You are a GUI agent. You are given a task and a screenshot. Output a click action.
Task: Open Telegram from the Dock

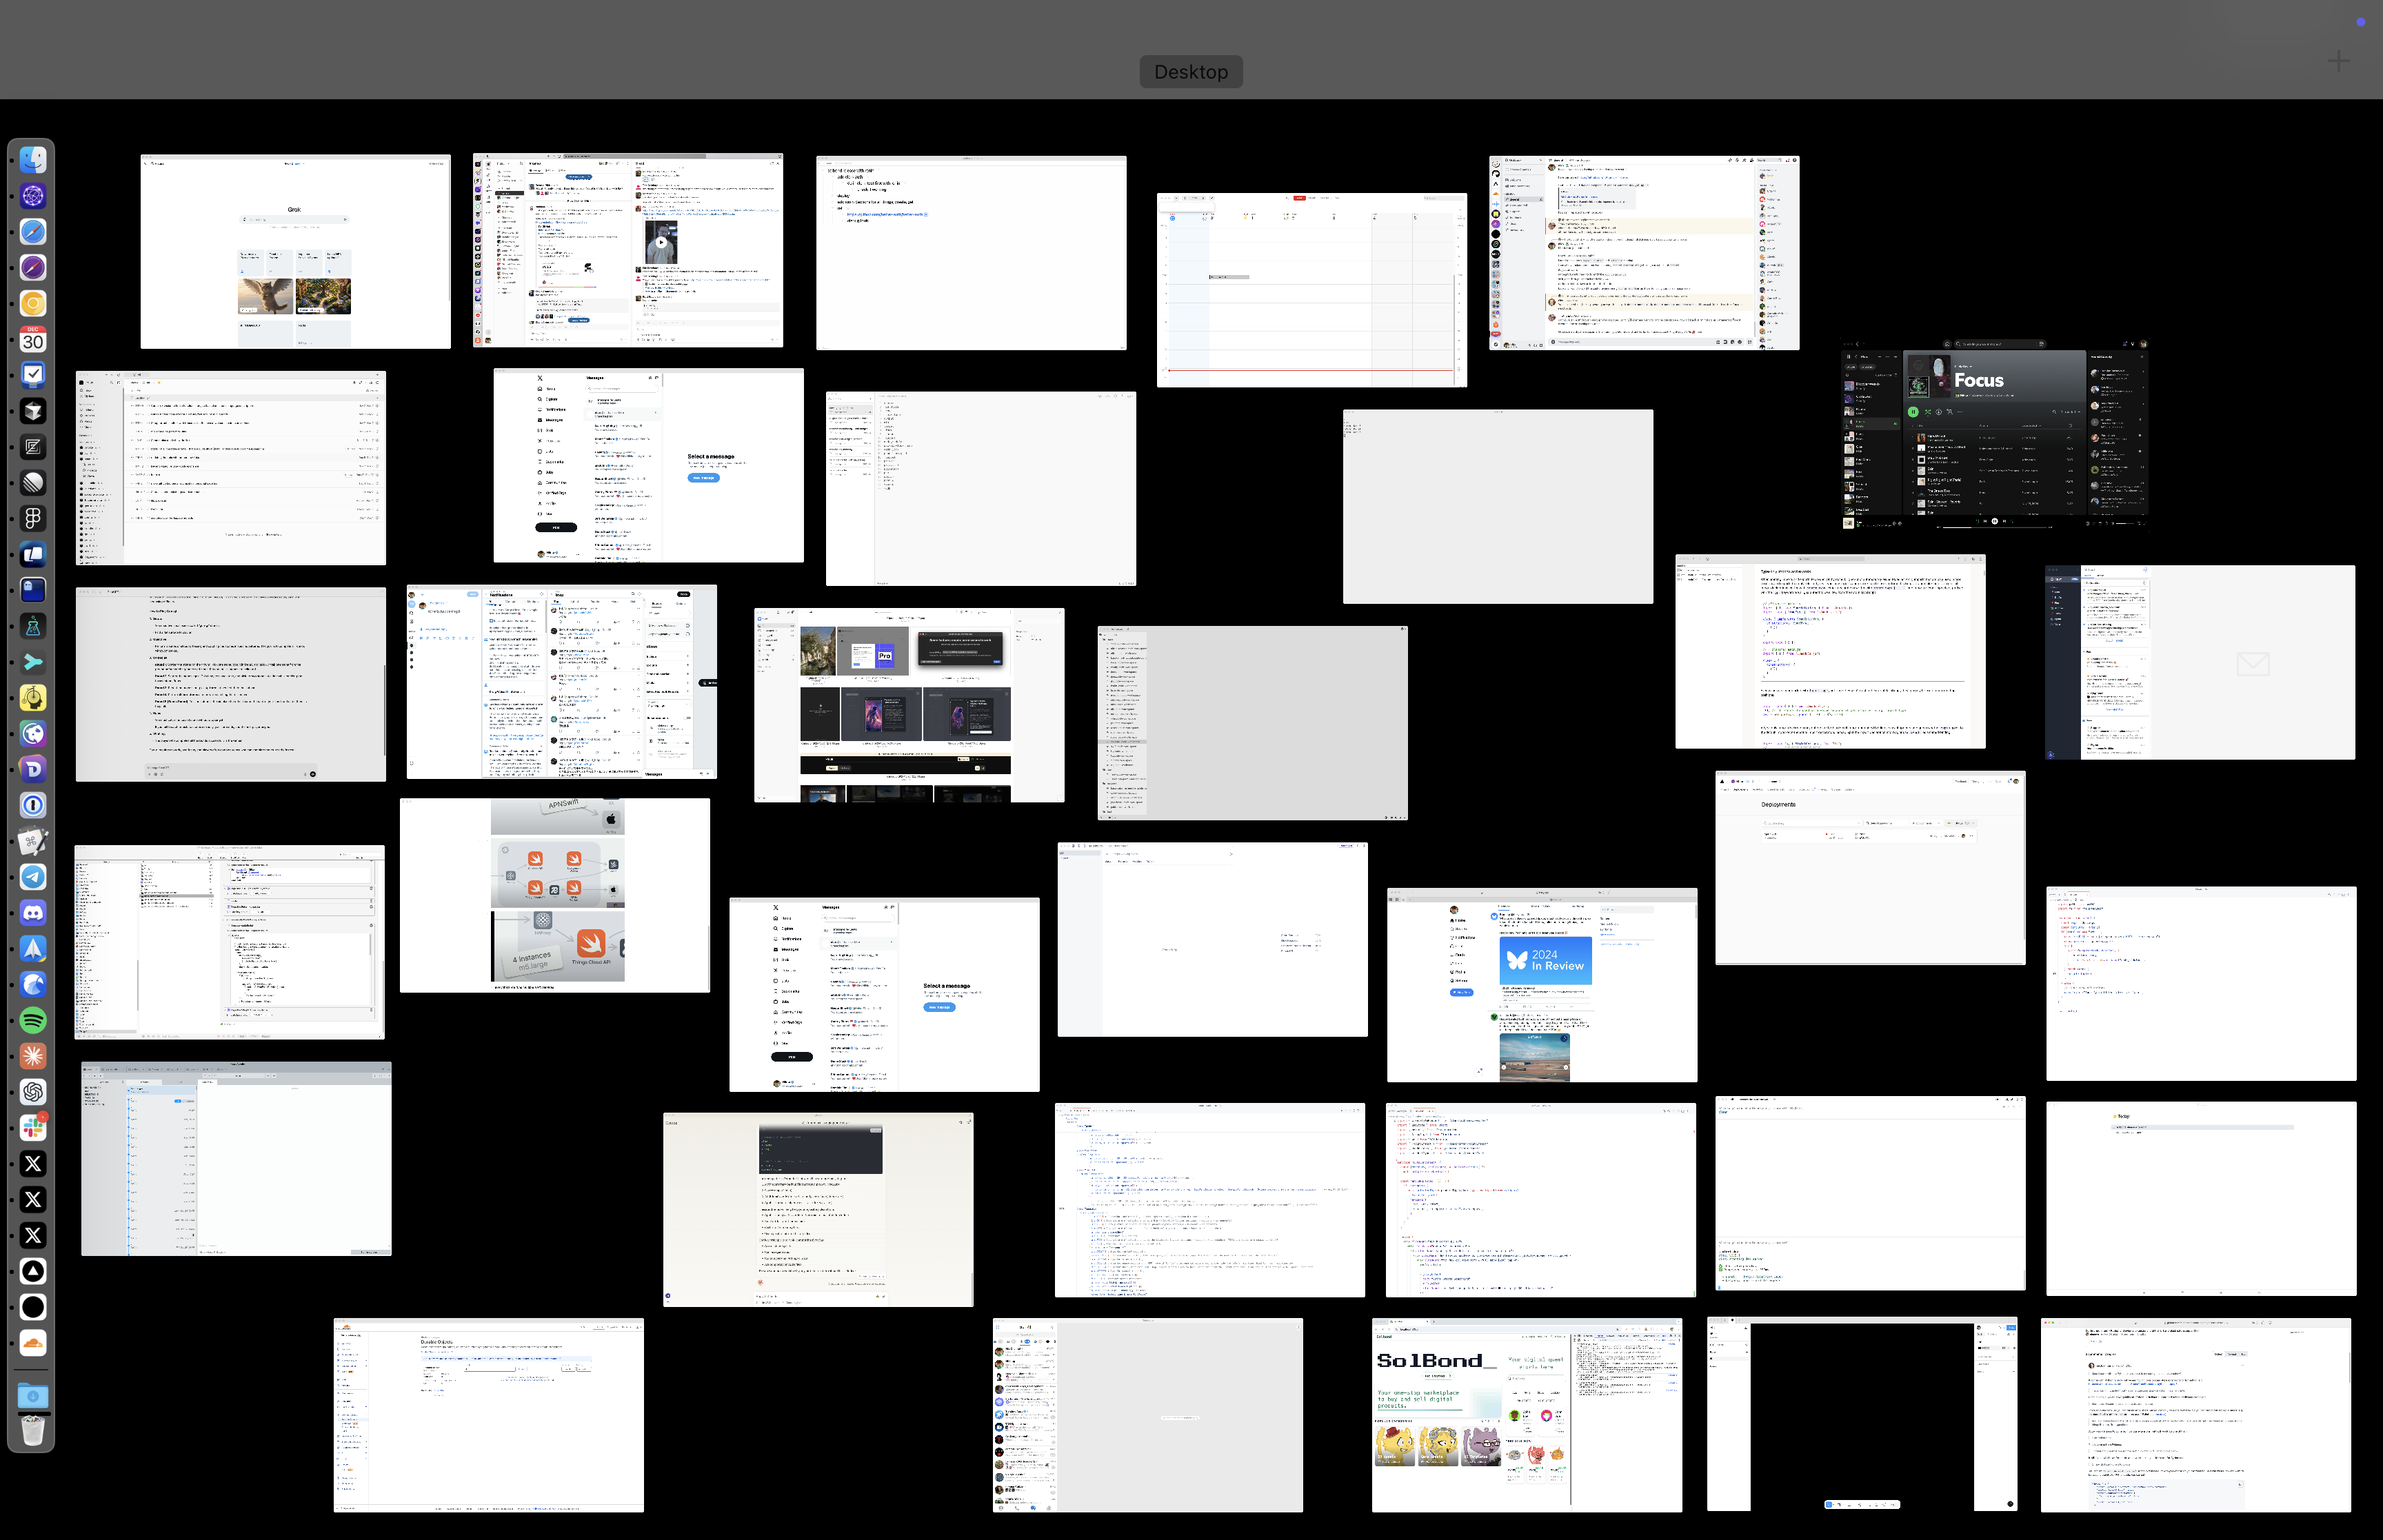[x=33, y=877]
